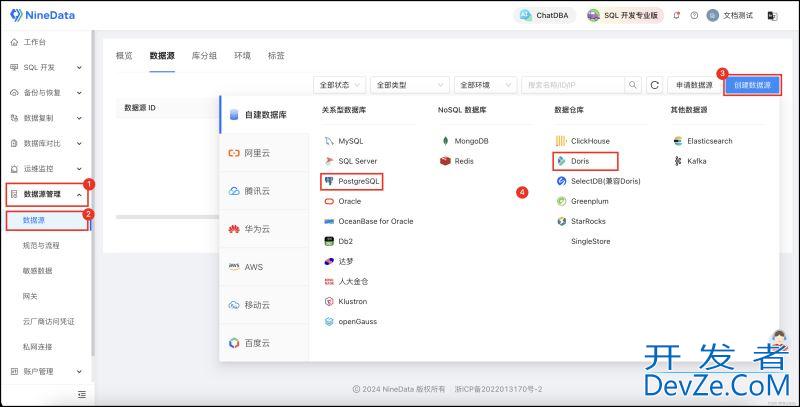Select 百度云 category
The width and height of the screenshot is (800, 407).
coord(264,343)
